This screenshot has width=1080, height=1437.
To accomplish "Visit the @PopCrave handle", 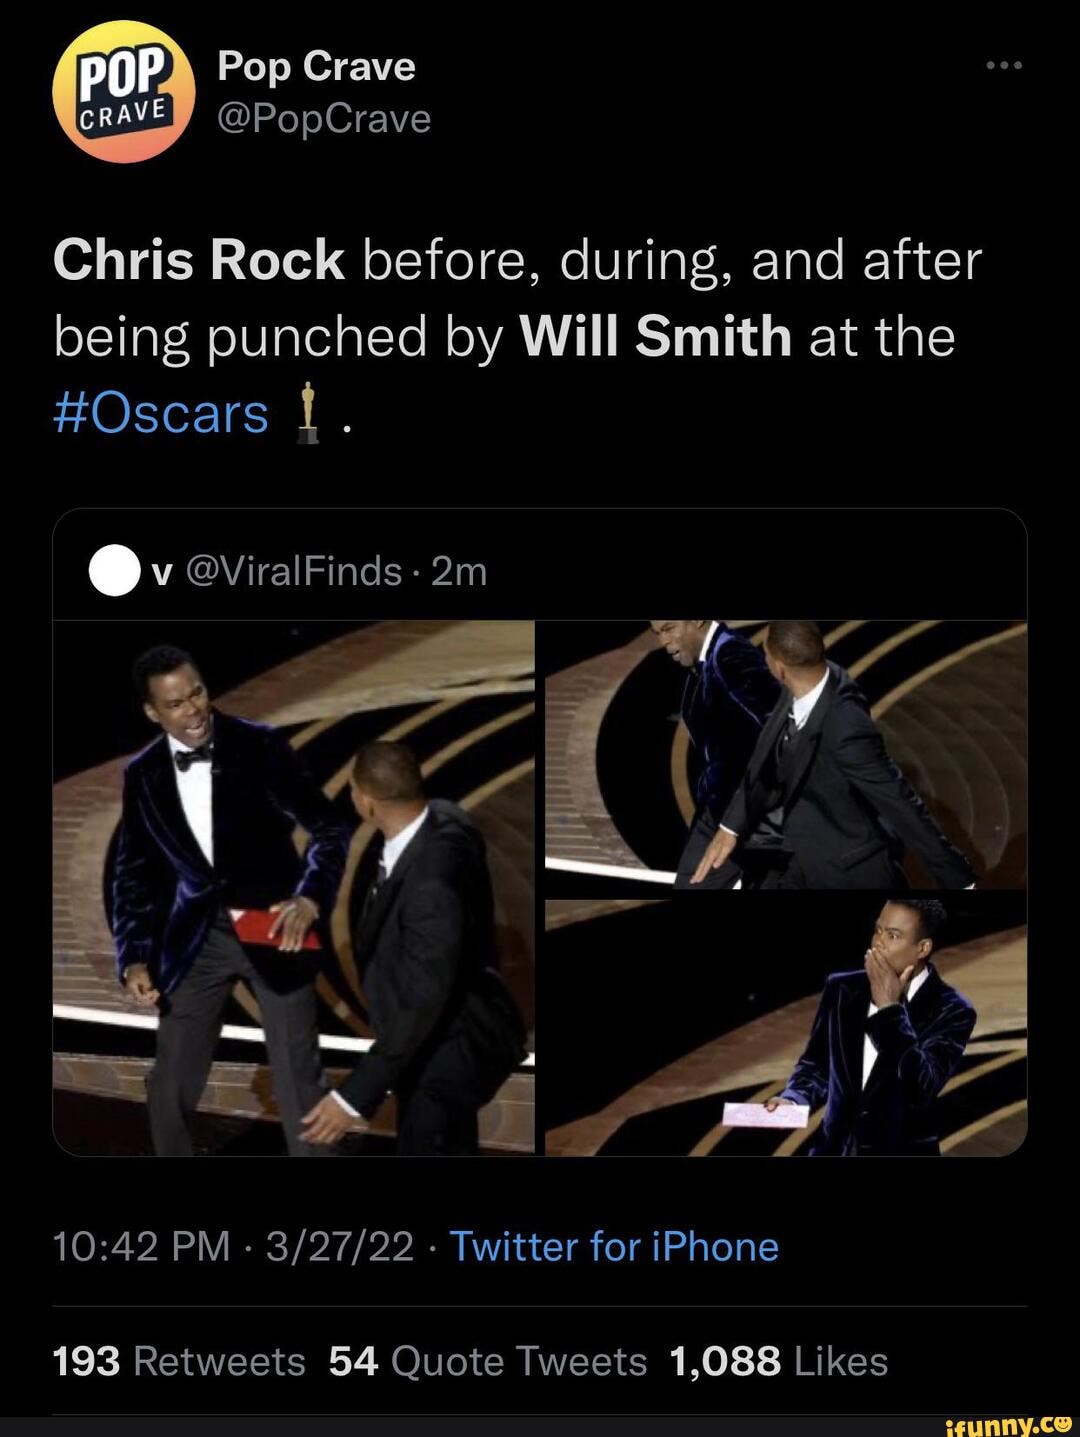I will (324, 119).
